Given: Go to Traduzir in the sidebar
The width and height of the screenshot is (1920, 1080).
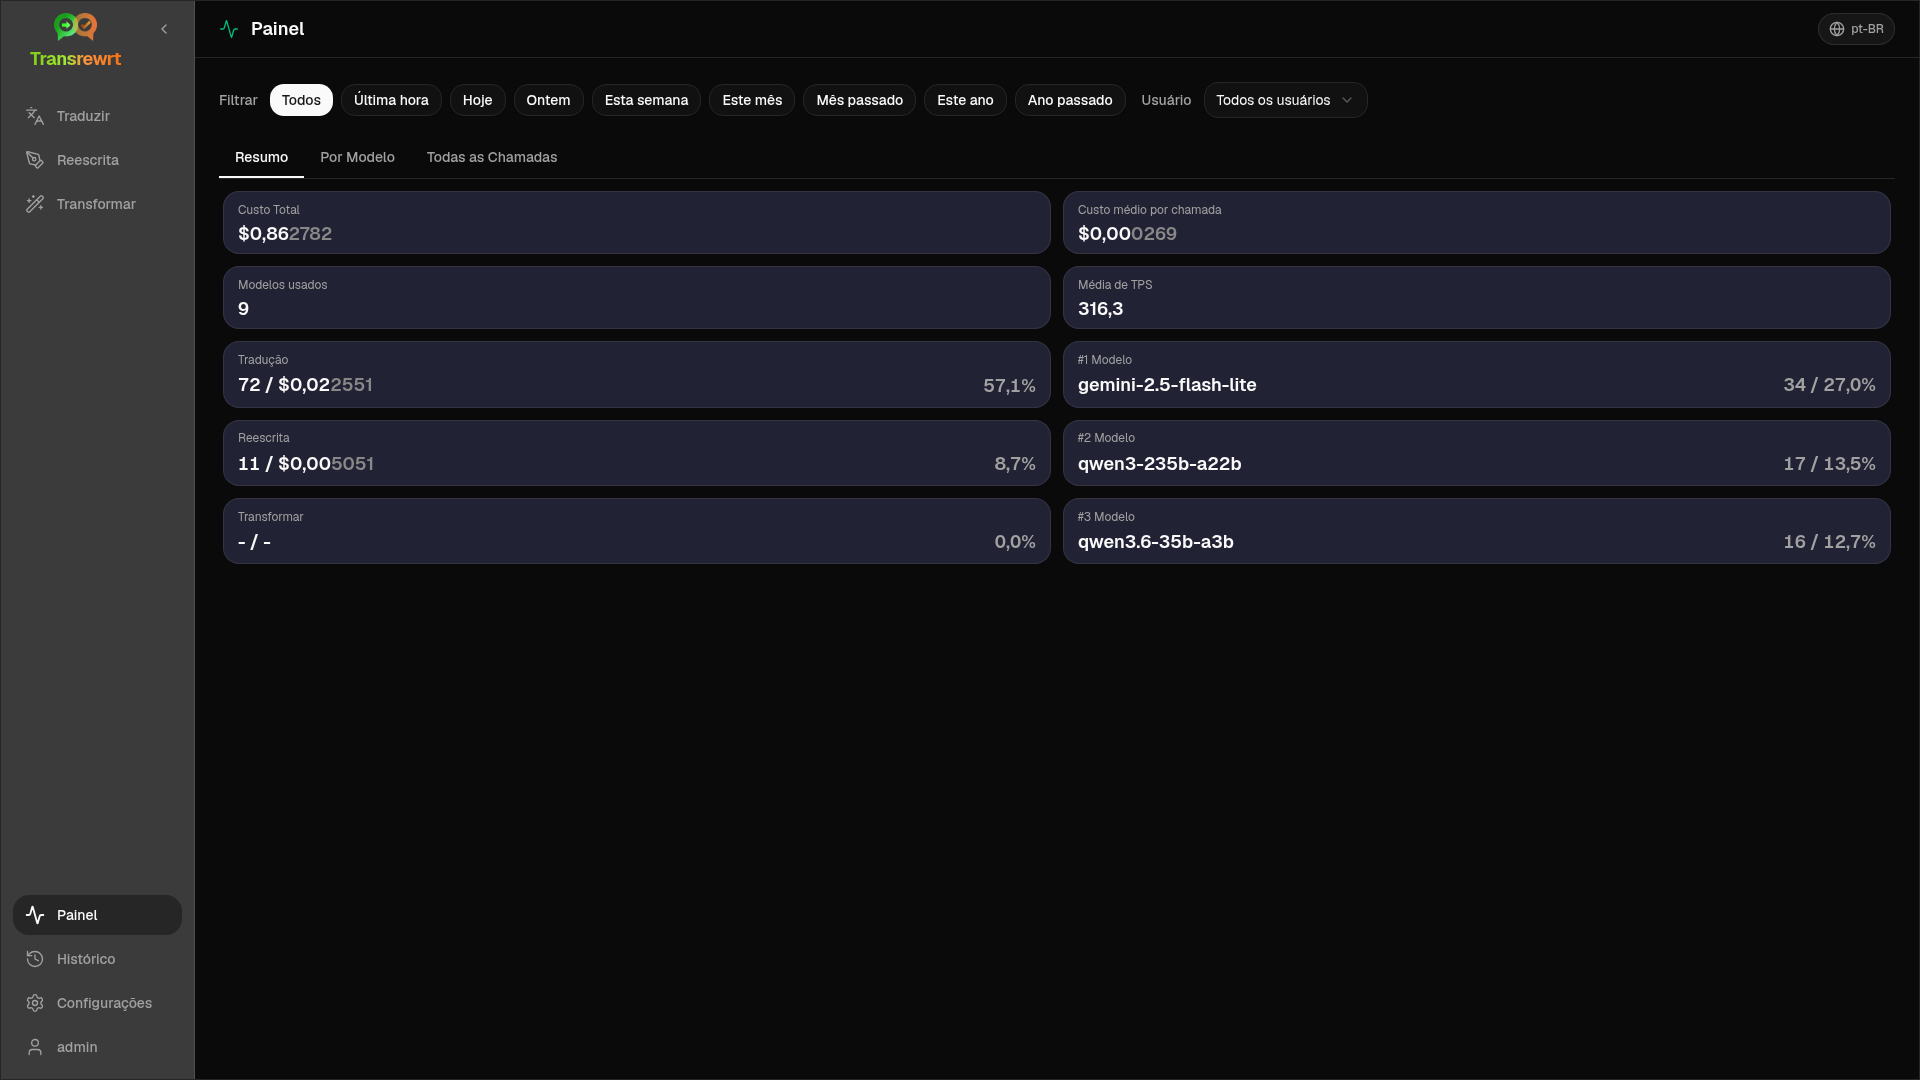Looking at the screenshot, I should click(97, 116).
